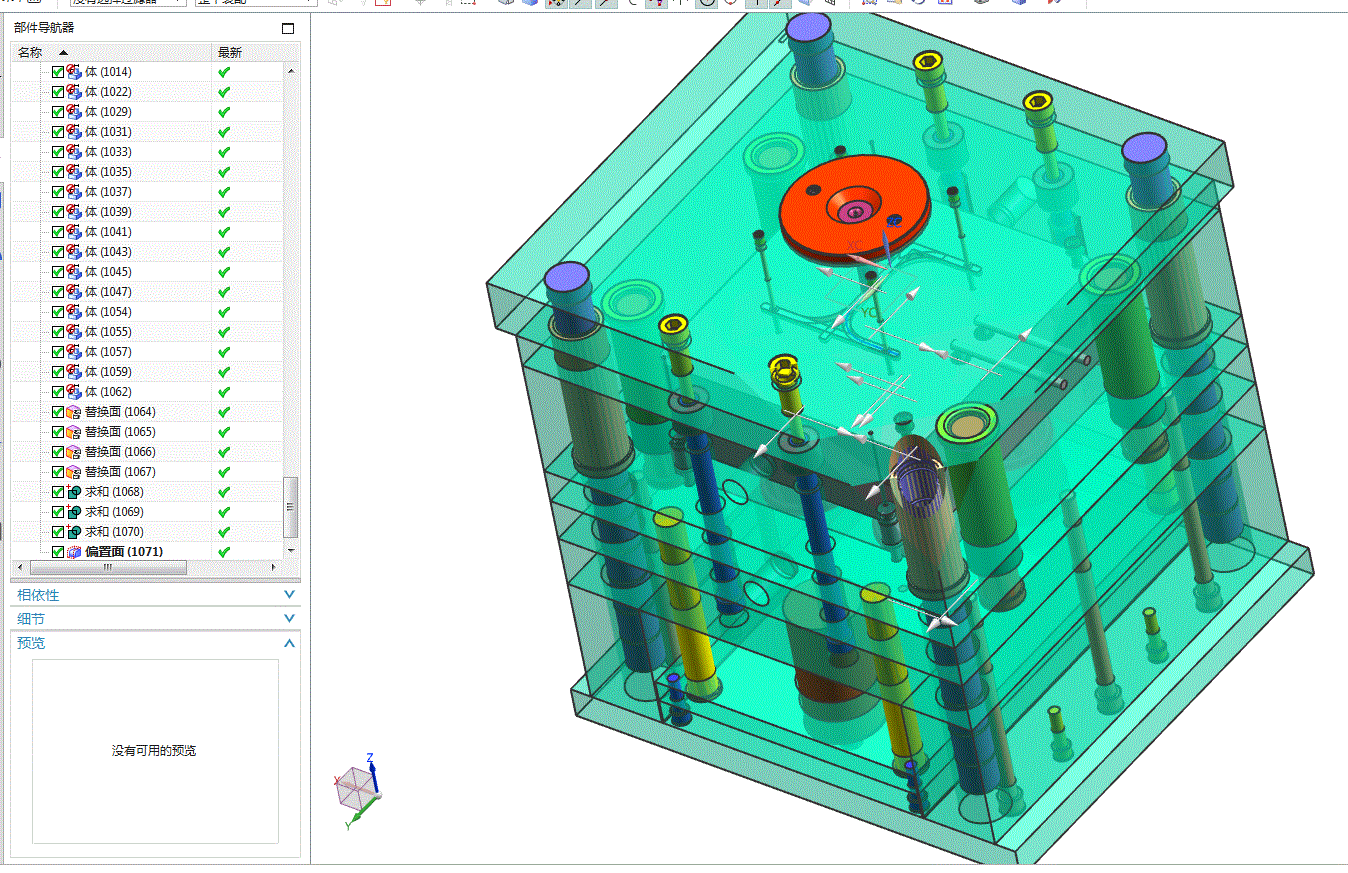Click the replace-face icon for 替换面 (1064)
Image resolution: width=1348 pixels, height=873 pixels.
(x=74, y=412)
